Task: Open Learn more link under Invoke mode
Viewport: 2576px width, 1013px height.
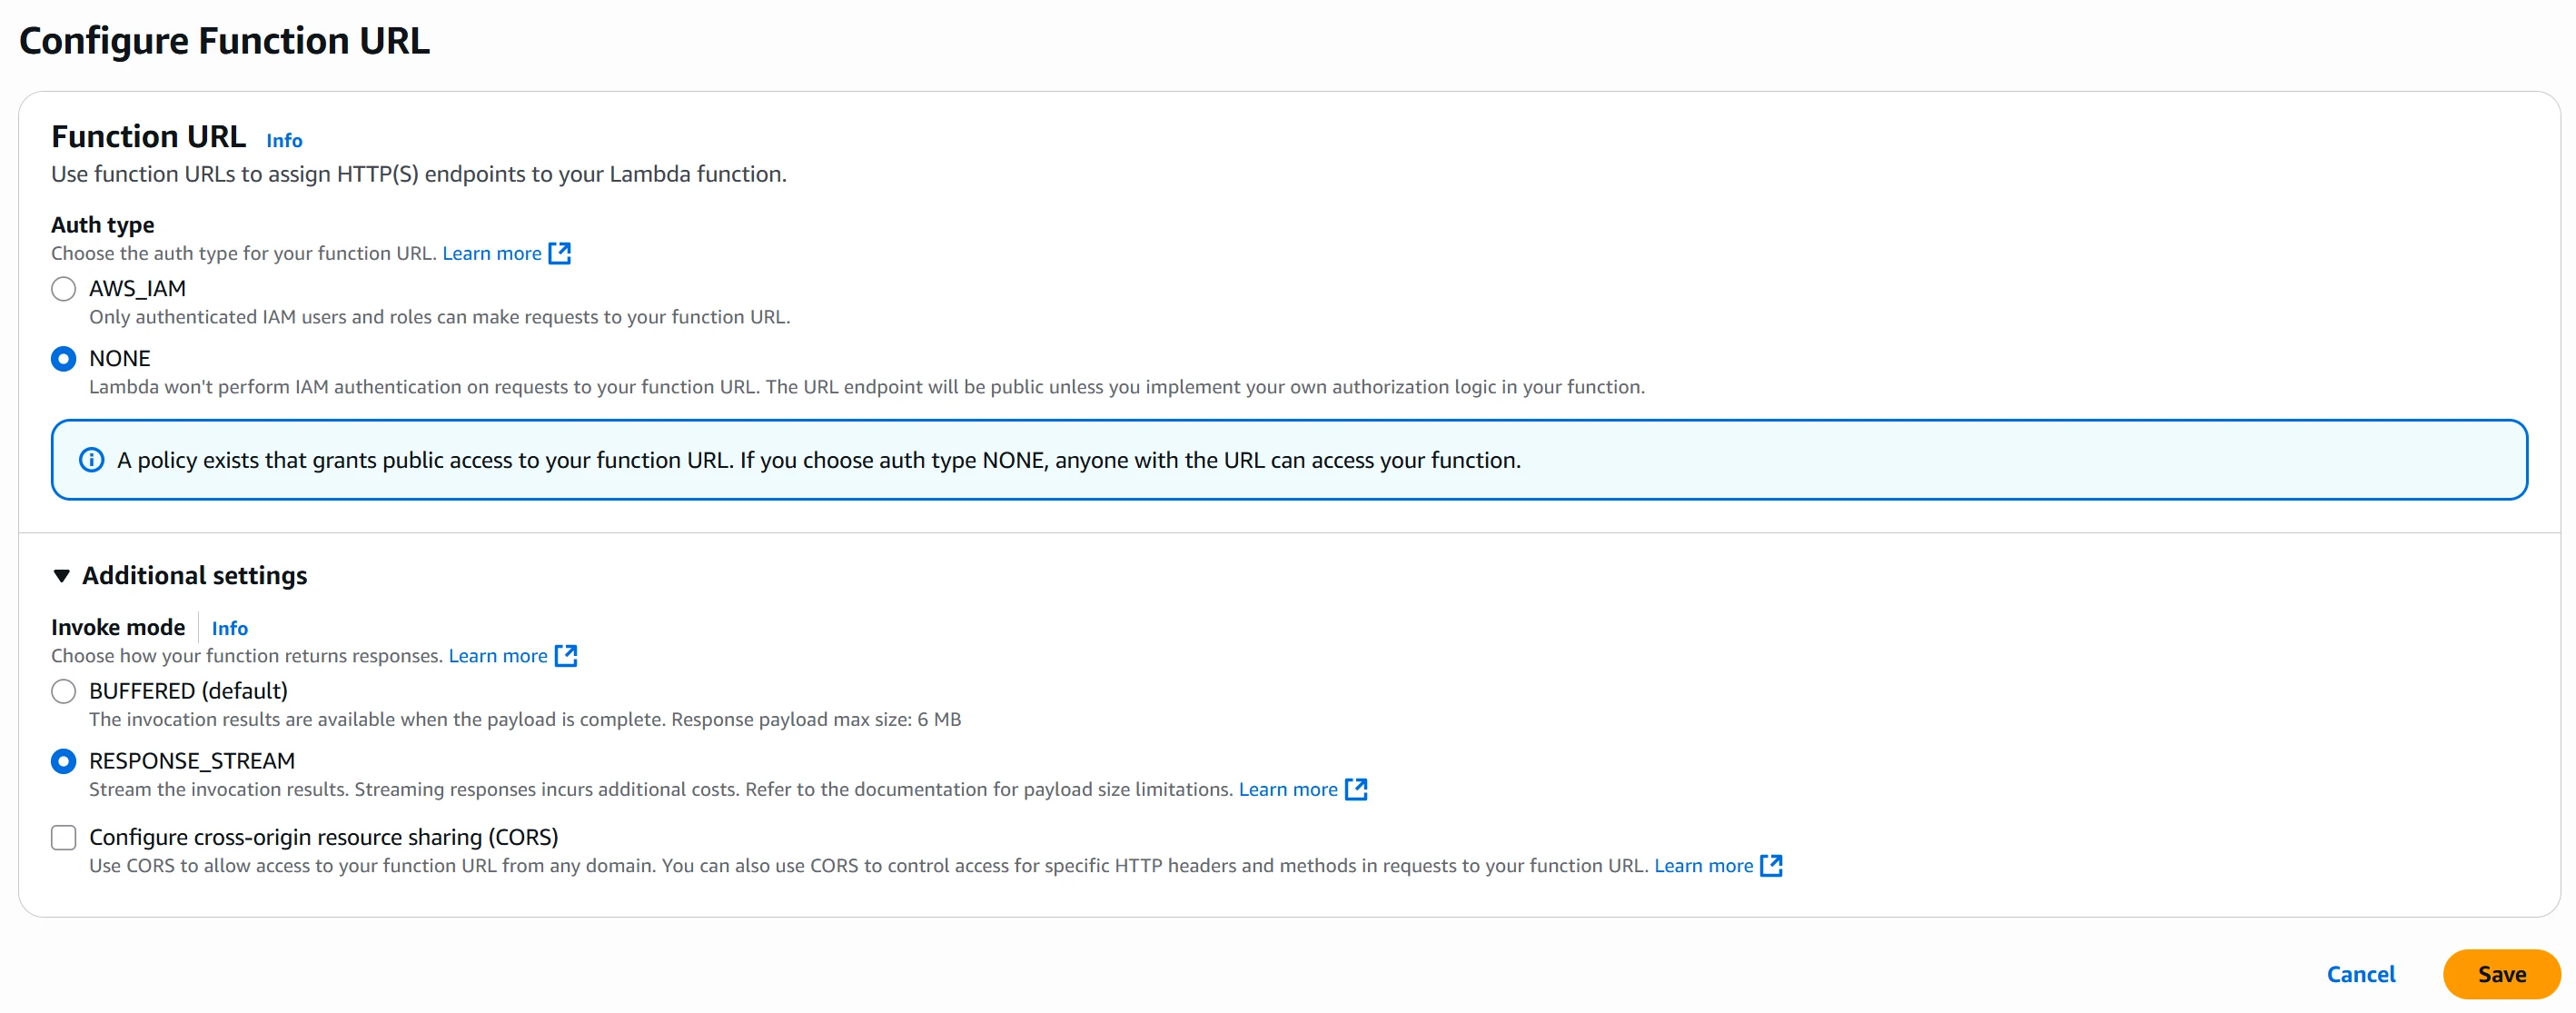Action: (497, 655)
